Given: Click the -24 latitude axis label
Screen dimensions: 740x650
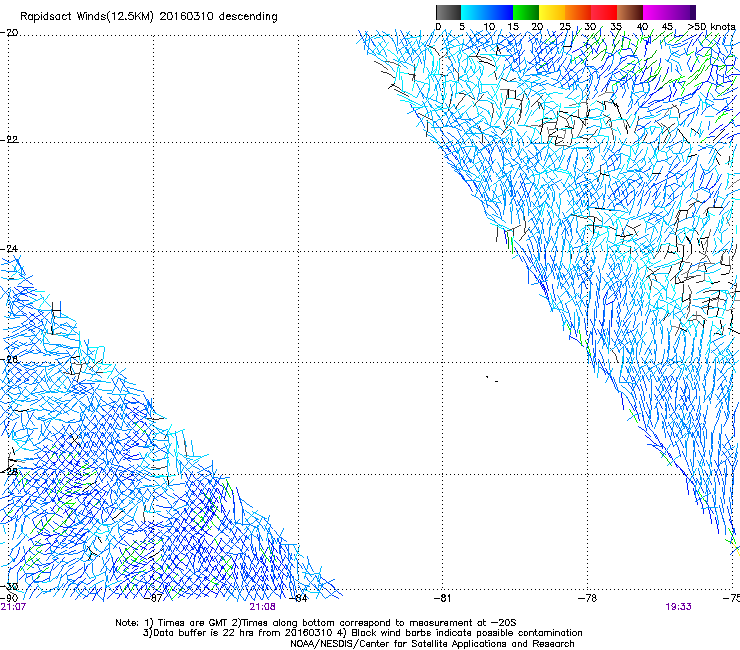Looking at the screenshot, I should click(x=9, y=249).
